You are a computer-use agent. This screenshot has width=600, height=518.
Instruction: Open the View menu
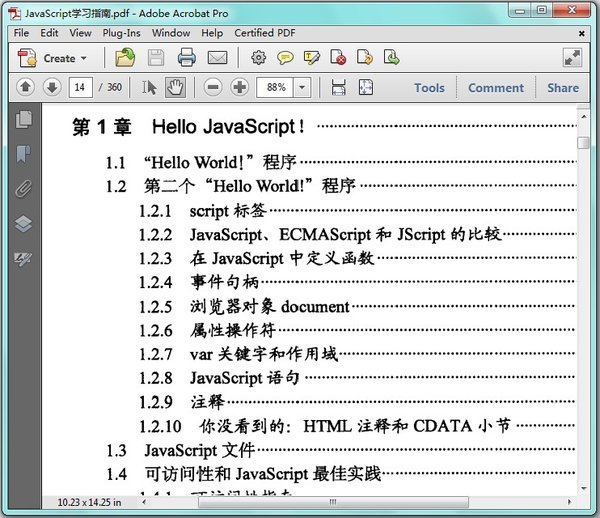click(80, 33)
